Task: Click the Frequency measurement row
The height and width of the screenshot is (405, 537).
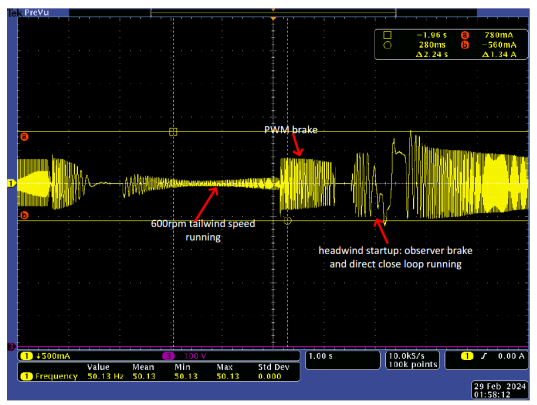Action: pos(159,376)
